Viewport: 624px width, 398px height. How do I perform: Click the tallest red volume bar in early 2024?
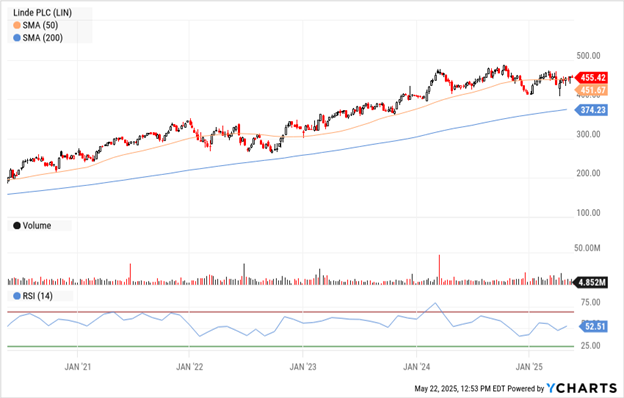pos(439,269)
